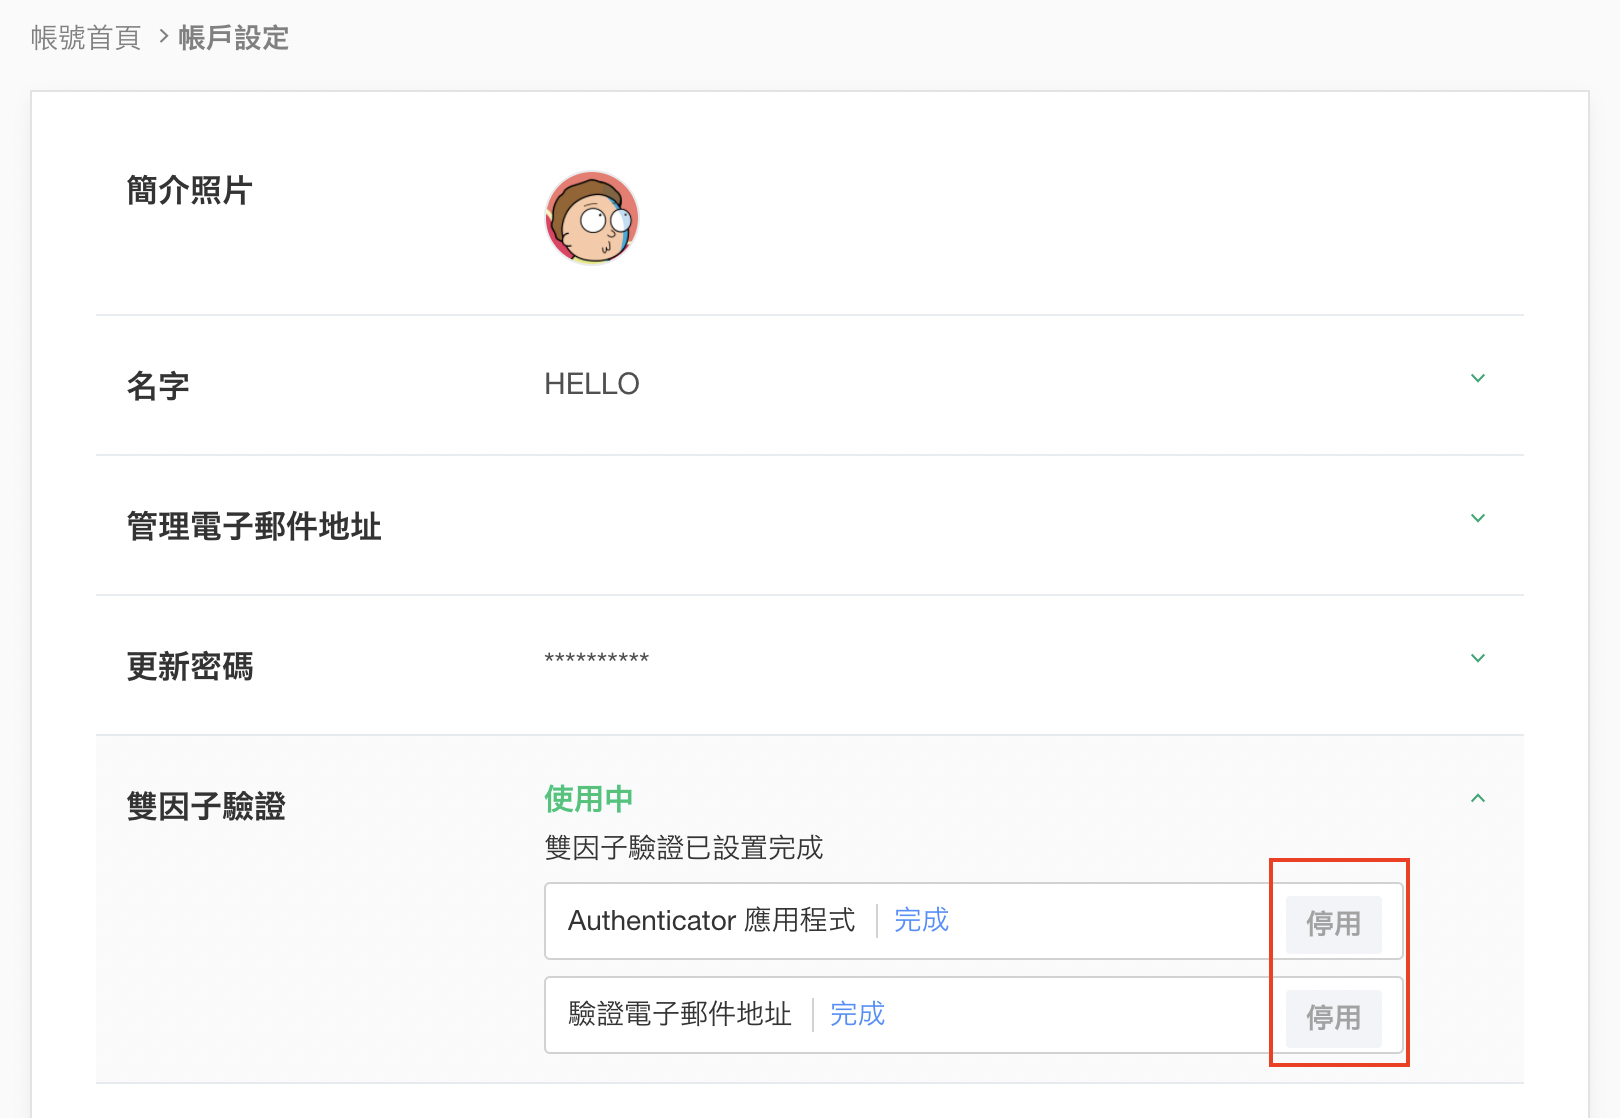The height and width of the screenshot is (1118, 1620).
Task: Click the 更新密碼 label
Action: click(190, 666)
